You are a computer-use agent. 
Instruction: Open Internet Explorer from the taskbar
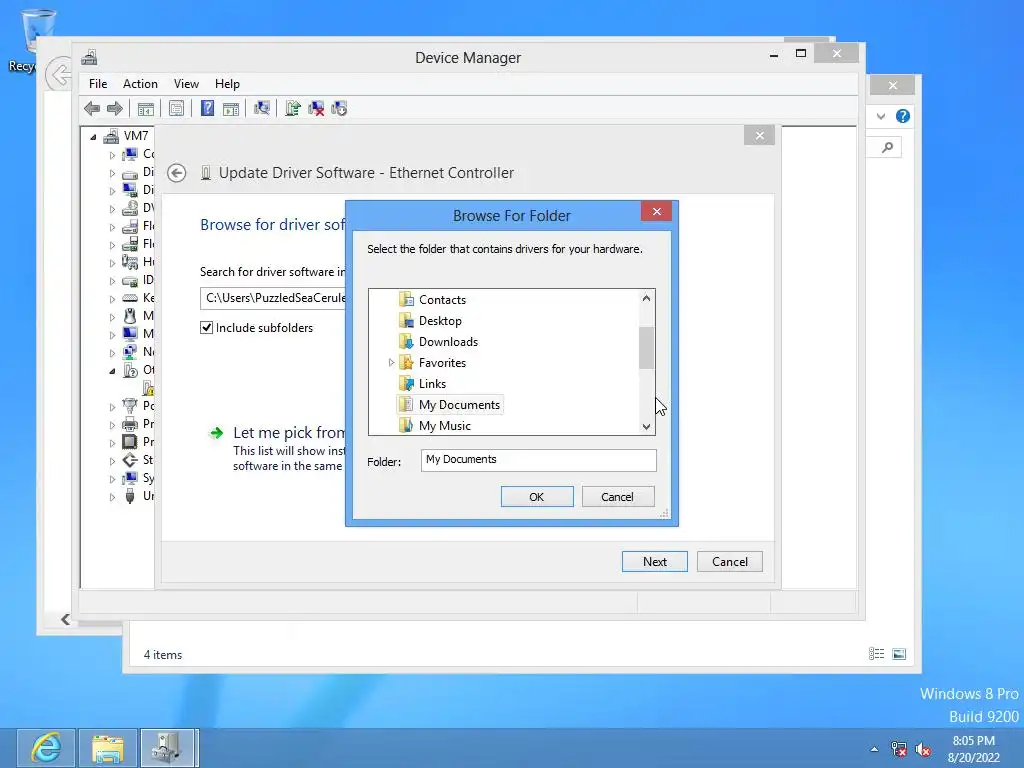pyautogui.click(x=45, y=748)
